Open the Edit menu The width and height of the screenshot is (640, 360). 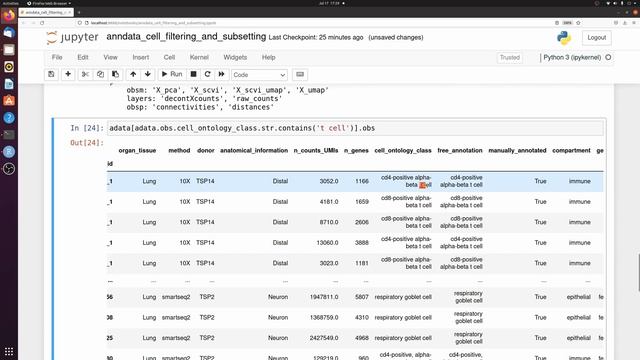click(x=83, y=58)
